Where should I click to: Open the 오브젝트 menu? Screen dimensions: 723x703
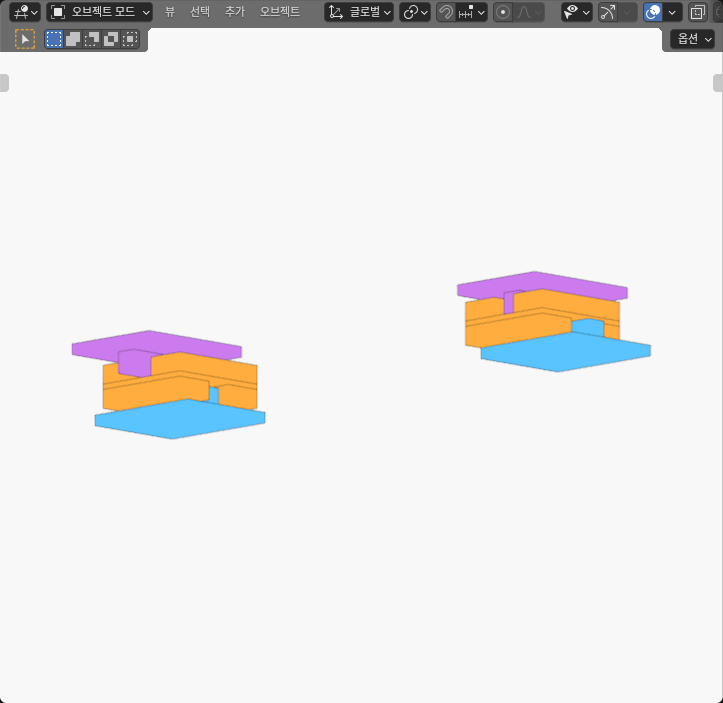[280, 12]
